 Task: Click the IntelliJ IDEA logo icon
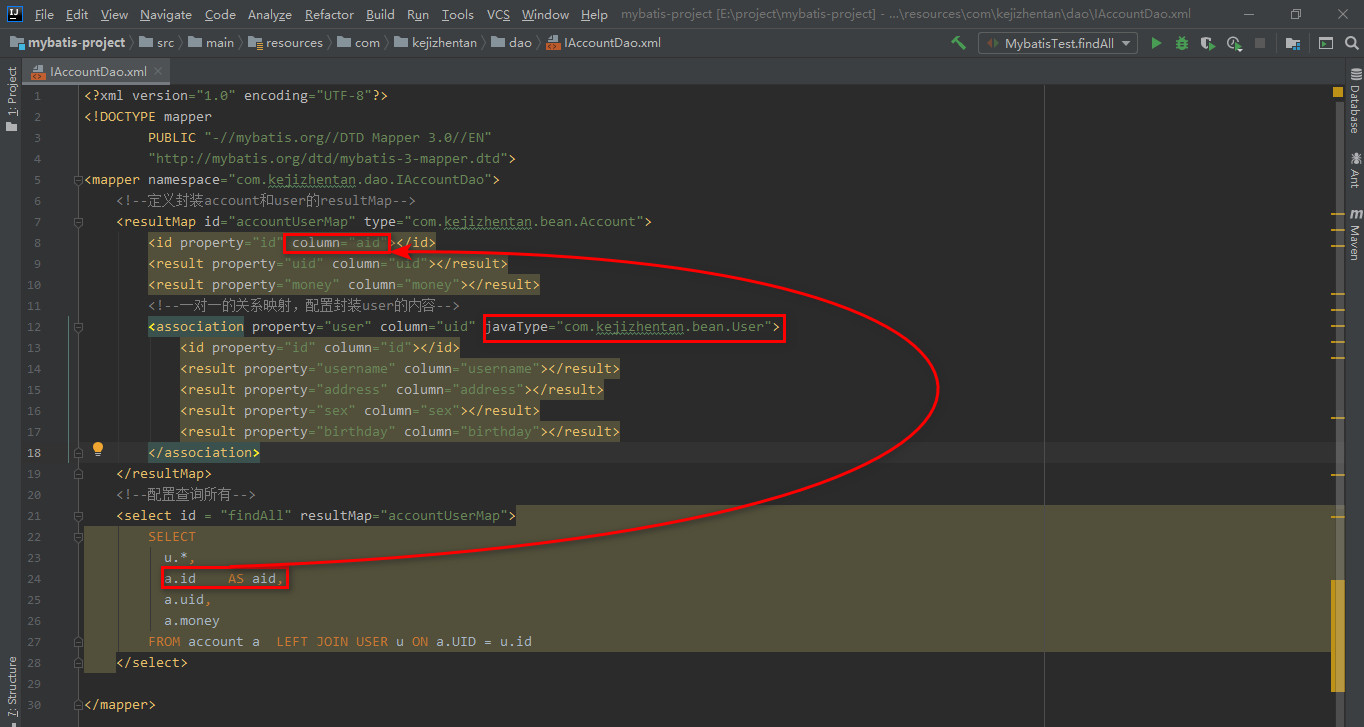pyautogui.click(x=15, y=14)
